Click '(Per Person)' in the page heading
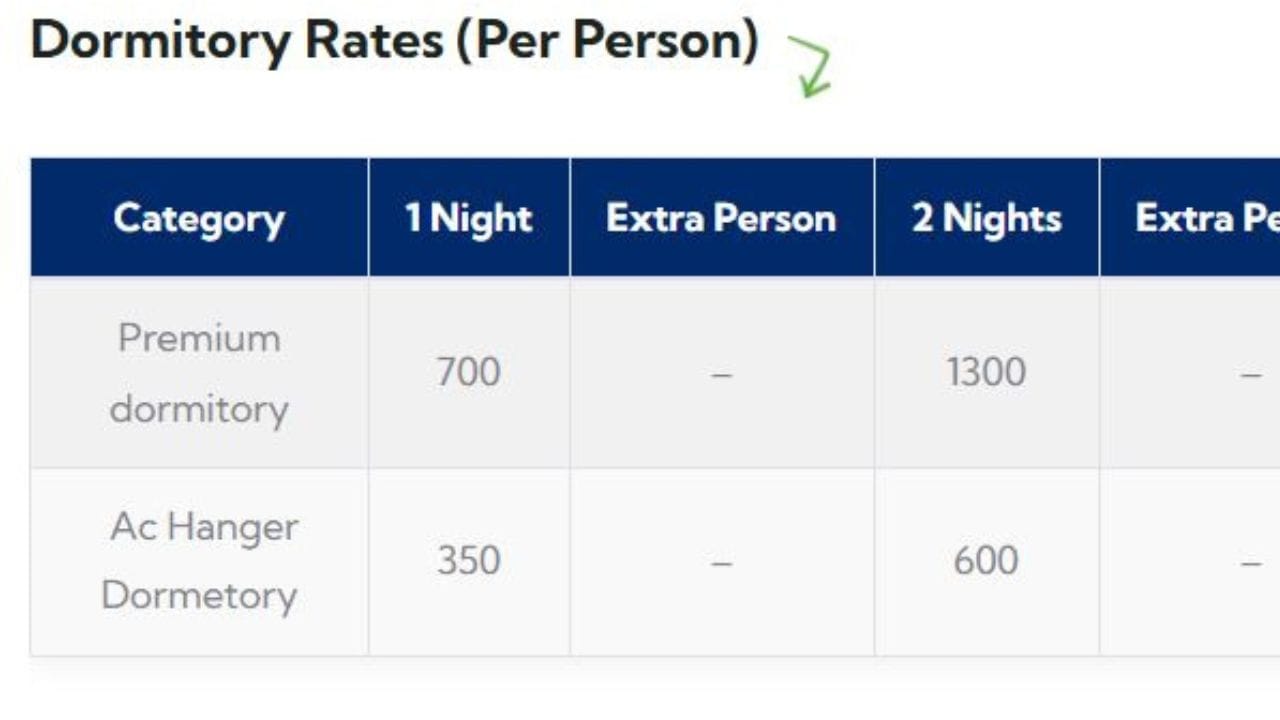Image resolution: width=1280 pixels, height=720 pixels. (x=608, y=42)
